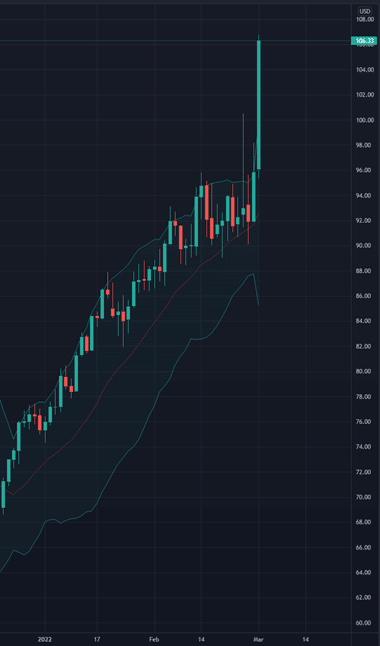Viewport: 380px width, 646px height.
Task: Click the leftmost green candle near 70.00
Action: tap(3, 494)
